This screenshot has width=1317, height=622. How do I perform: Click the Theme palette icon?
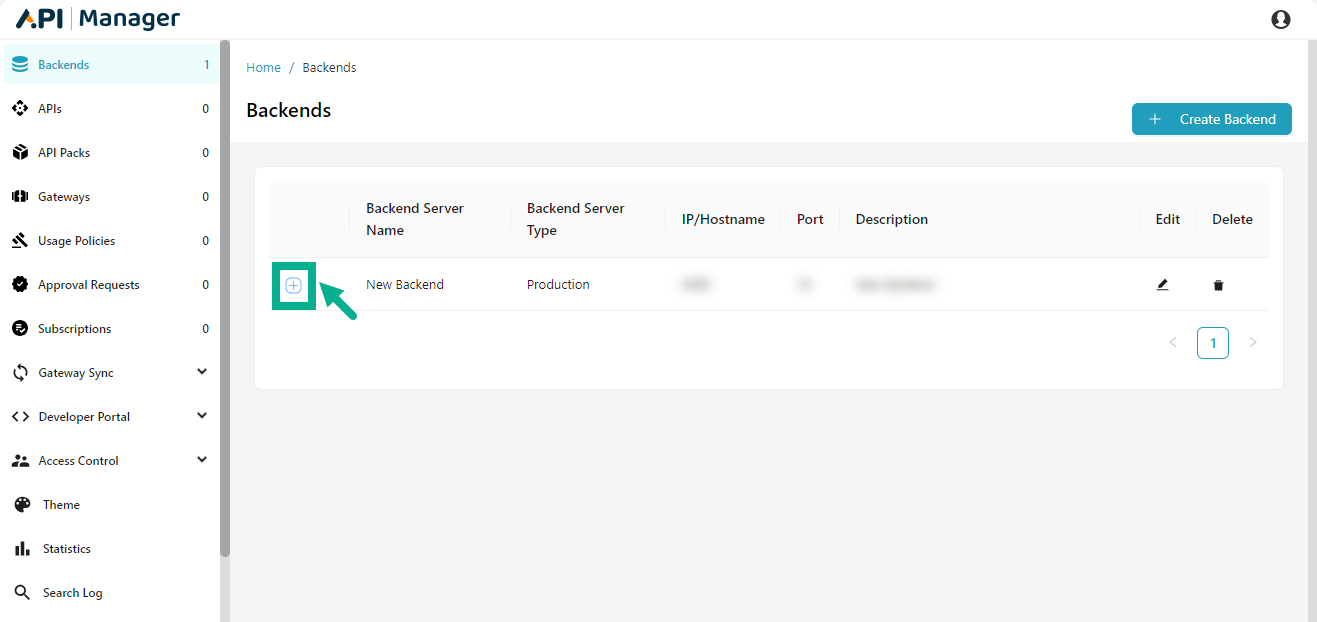coord(22,505)
